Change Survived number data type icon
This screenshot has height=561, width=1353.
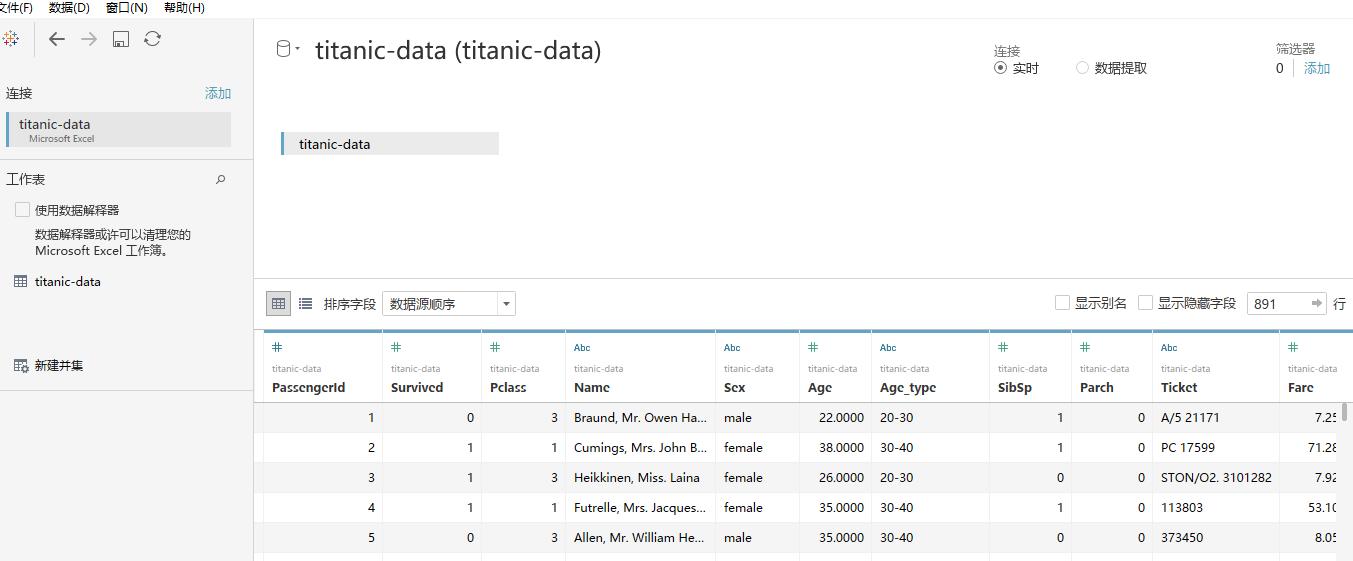(x=396, y=347)
